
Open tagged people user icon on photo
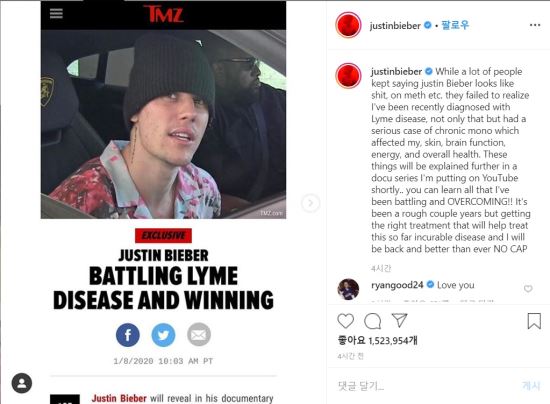coord(22,383)
